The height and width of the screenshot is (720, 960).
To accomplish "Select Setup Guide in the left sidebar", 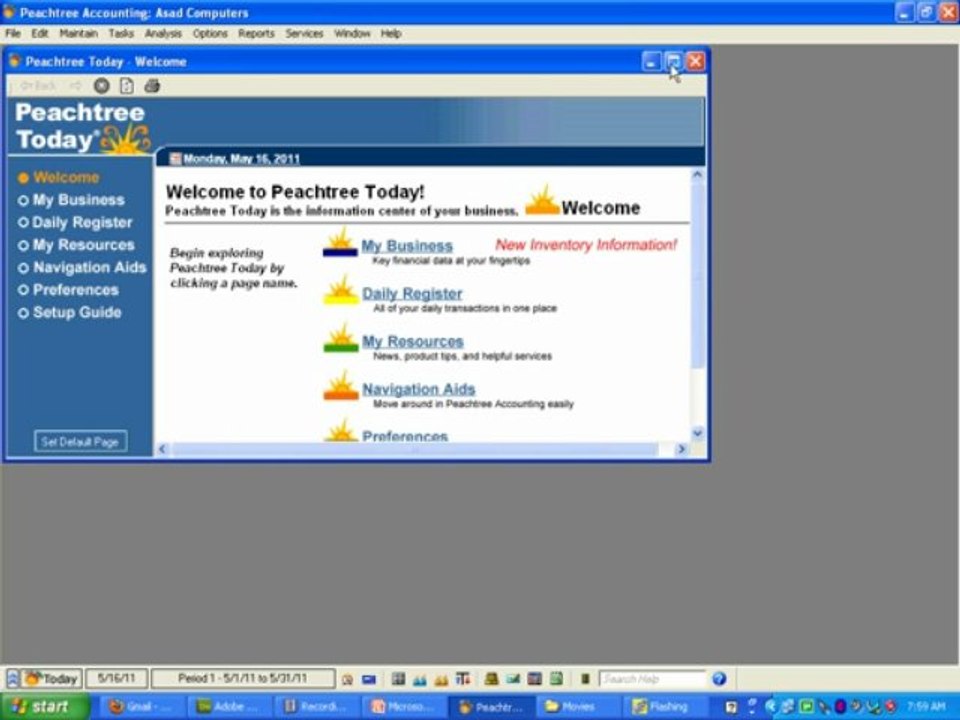I will (69, 313).
